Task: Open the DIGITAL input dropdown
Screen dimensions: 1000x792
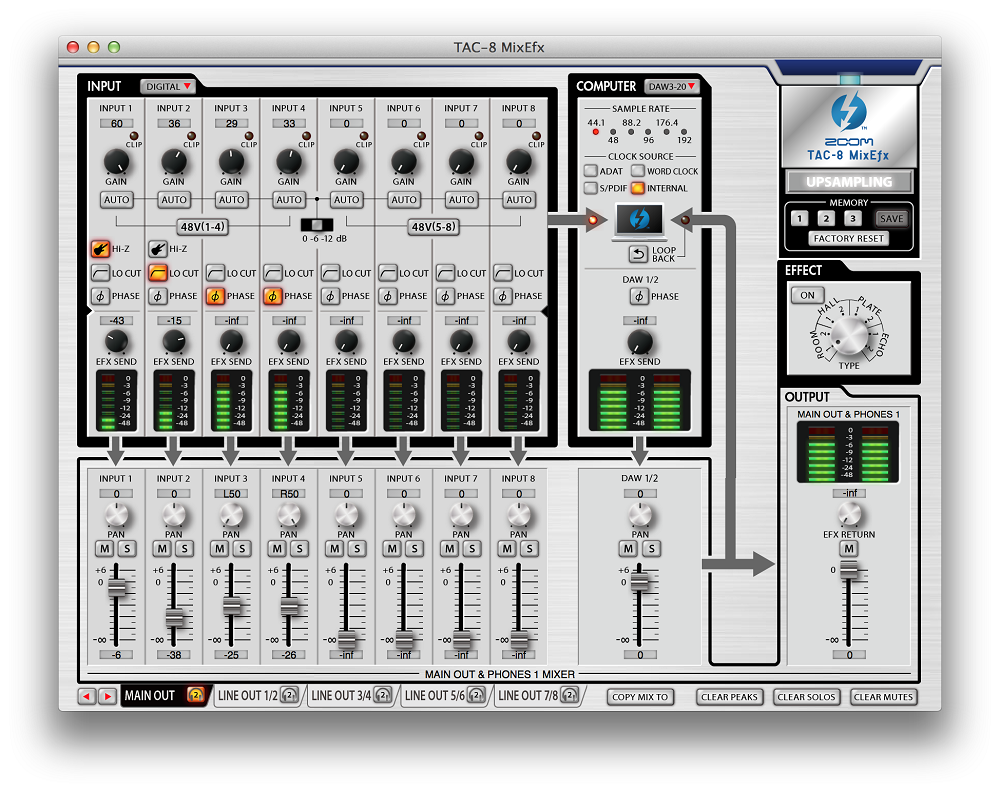Action: (x=168, y=87)
